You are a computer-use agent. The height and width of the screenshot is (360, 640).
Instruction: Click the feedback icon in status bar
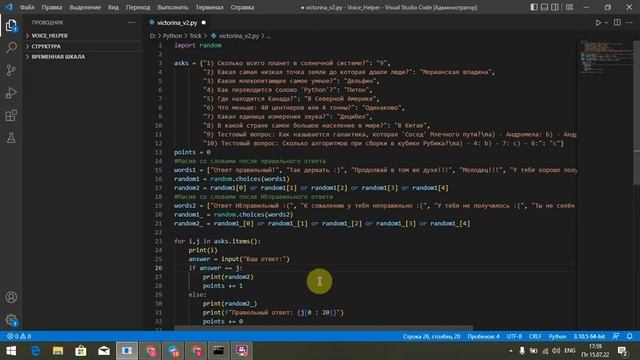616,336
